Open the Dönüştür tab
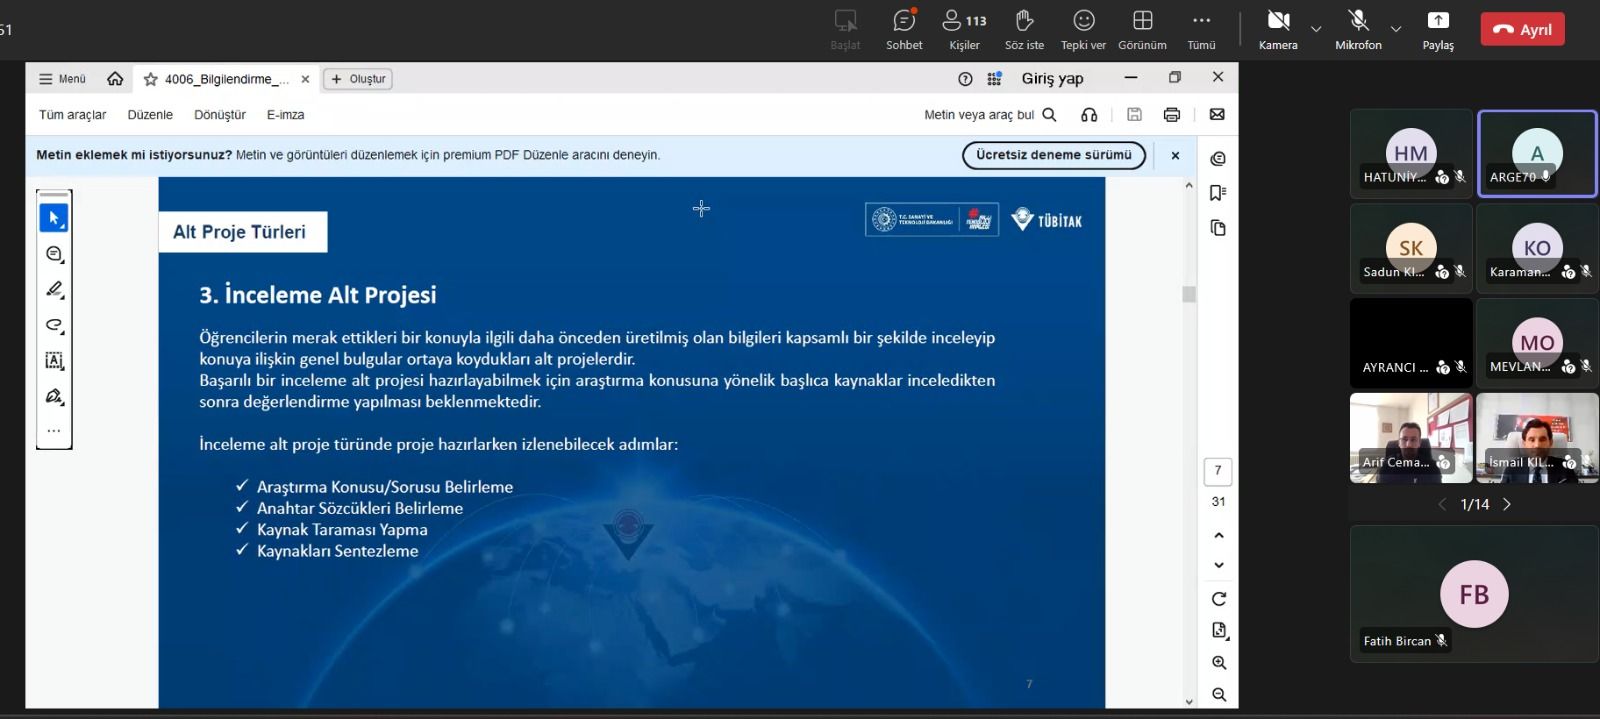The image size is (1600, 719). 220,115
